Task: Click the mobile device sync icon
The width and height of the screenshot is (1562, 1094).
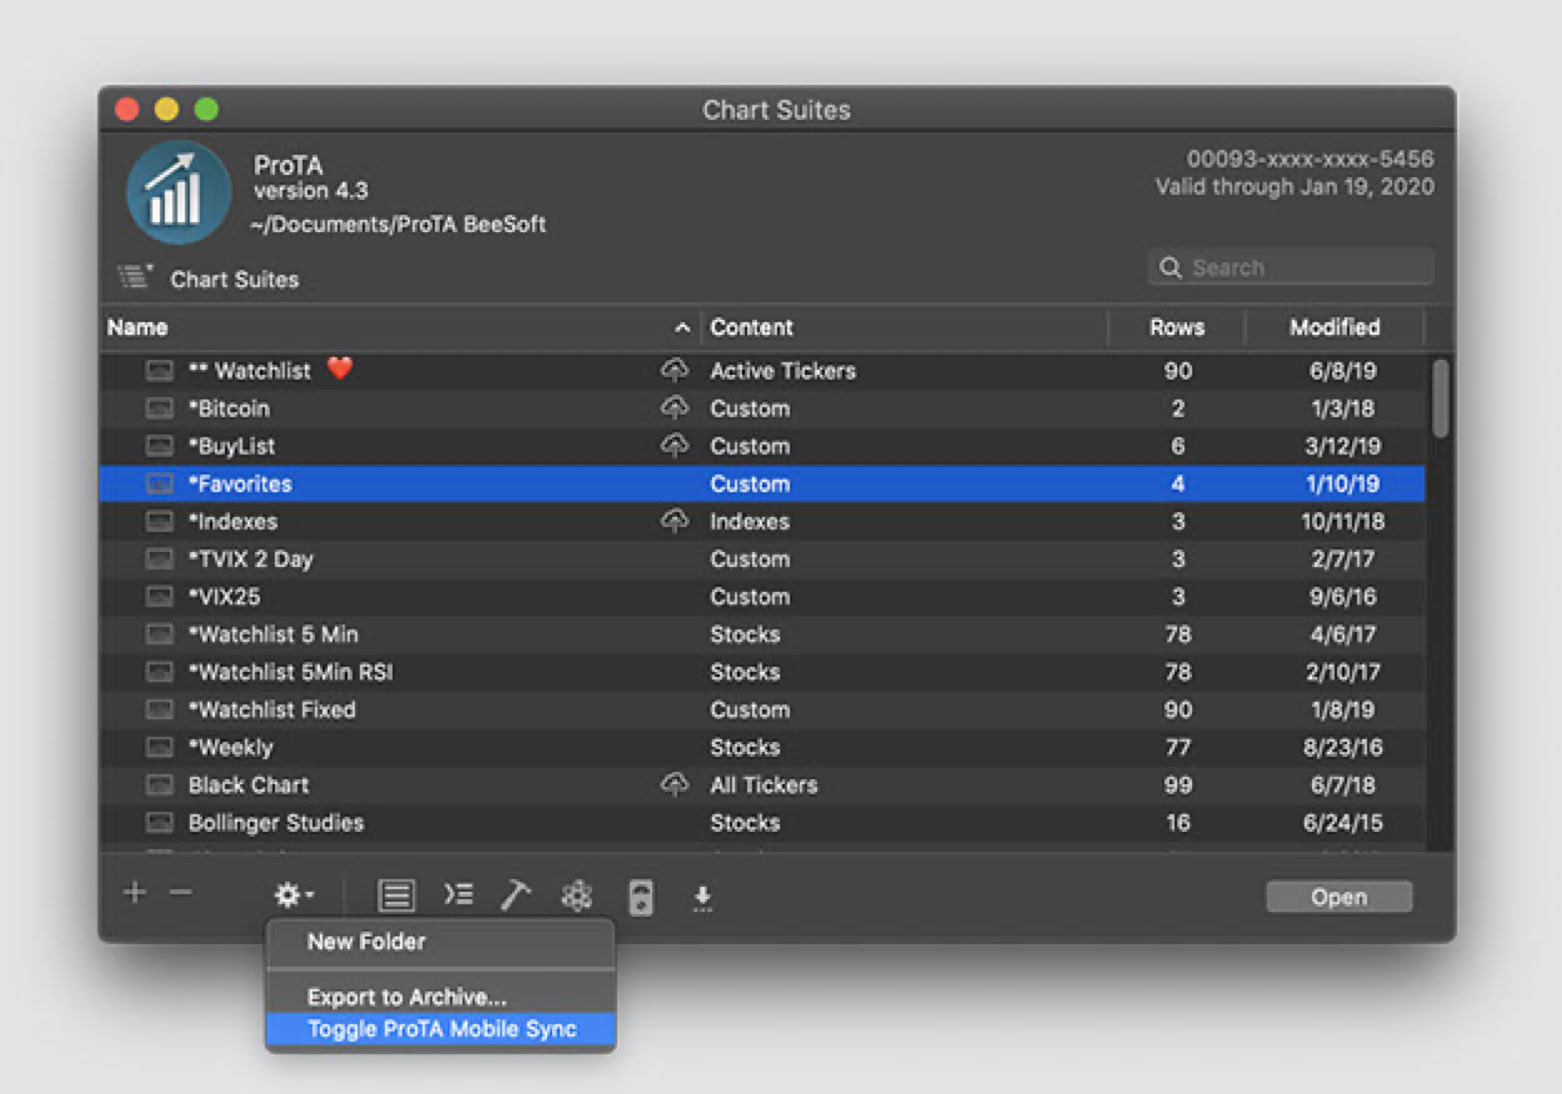Action: (x=640, y=897)
